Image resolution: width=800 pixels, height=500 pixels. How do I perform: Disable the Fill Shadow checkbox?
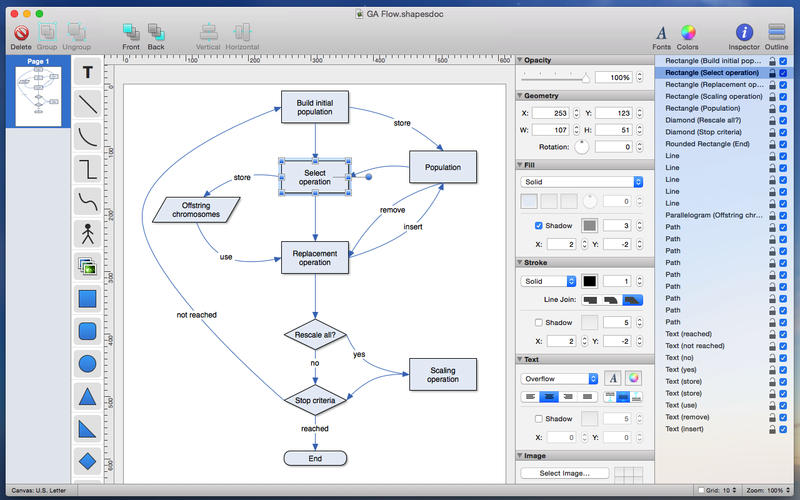pos(539,225)
